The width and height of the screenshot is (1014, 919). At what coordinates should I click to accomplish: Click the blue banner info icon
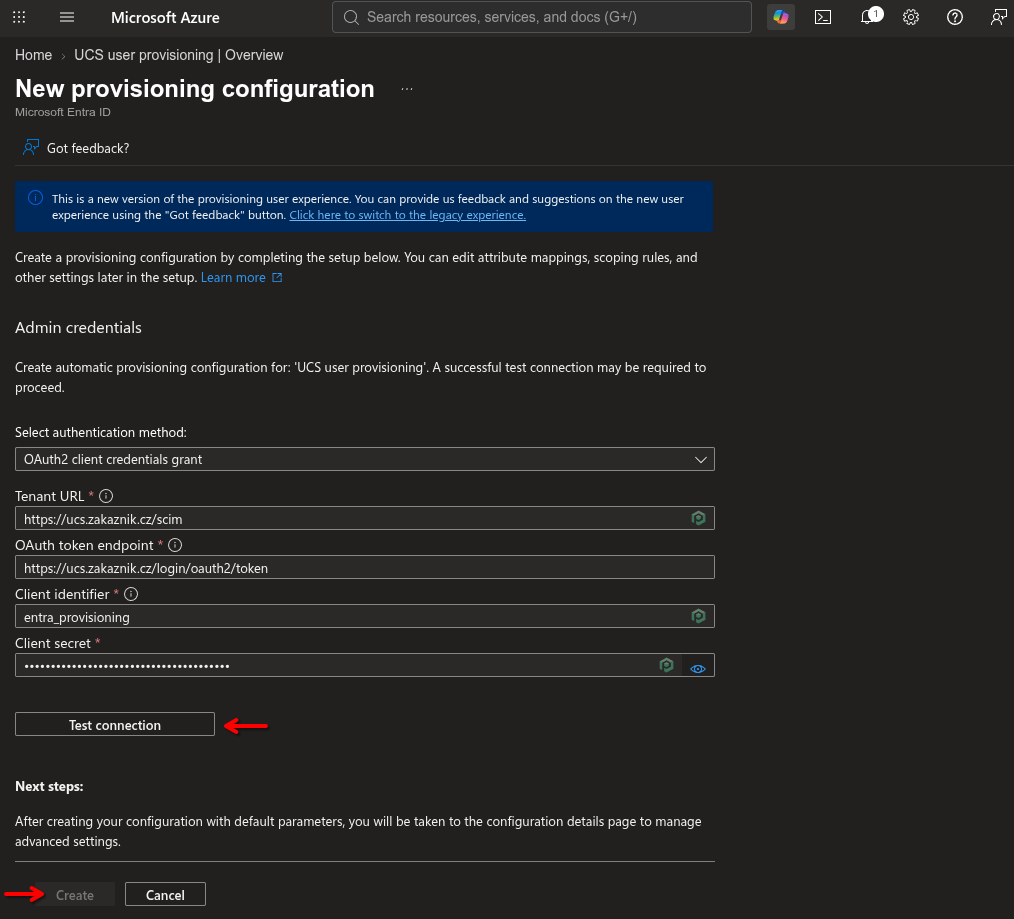coord(36,198)
